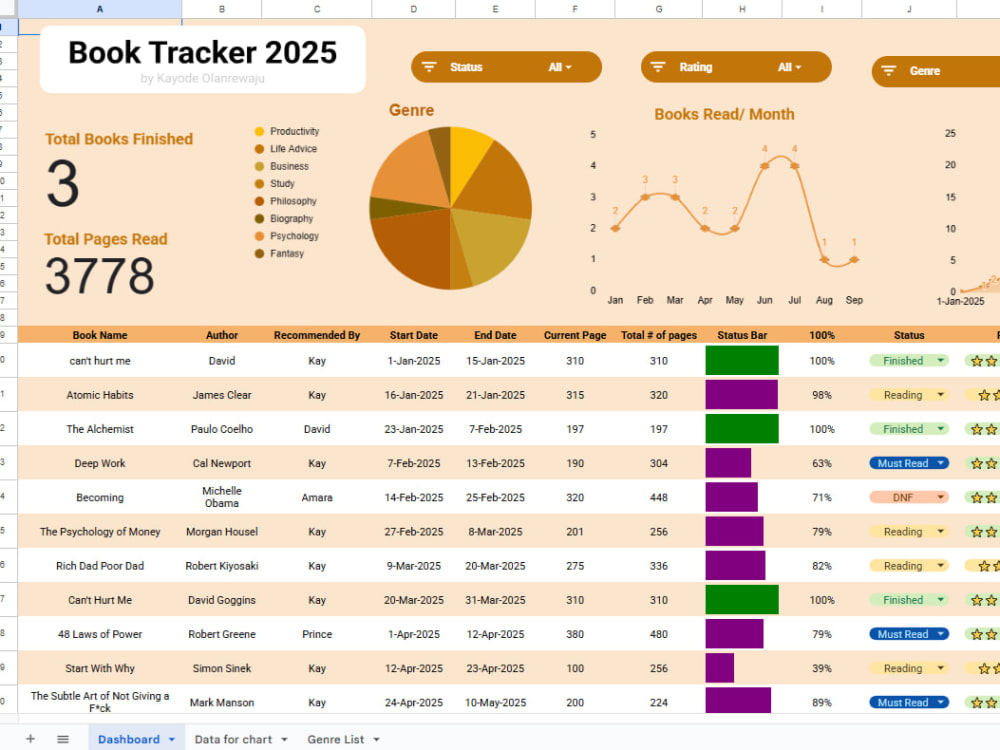This screenshot has width=1000, height=750.
Task: Open status dropdown for The Psychology of Money
Action: tap(940, 532)
